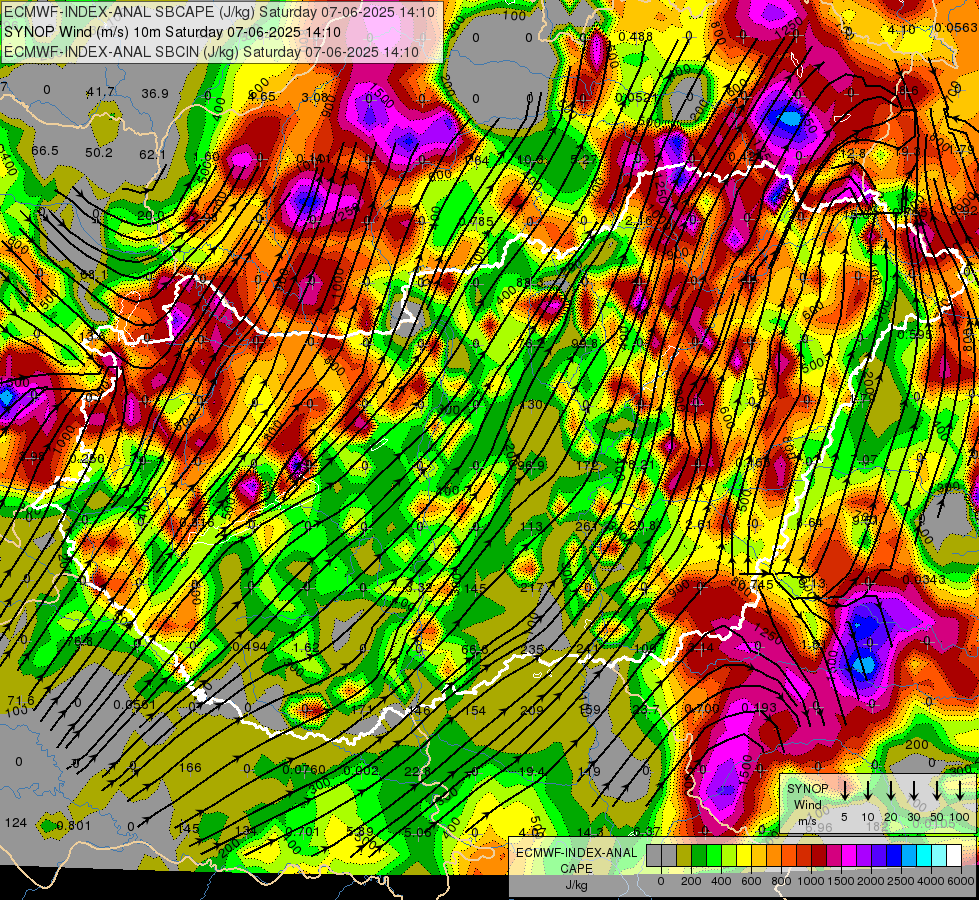Click the '71.6' value on the map

click(x=21, y=700)
